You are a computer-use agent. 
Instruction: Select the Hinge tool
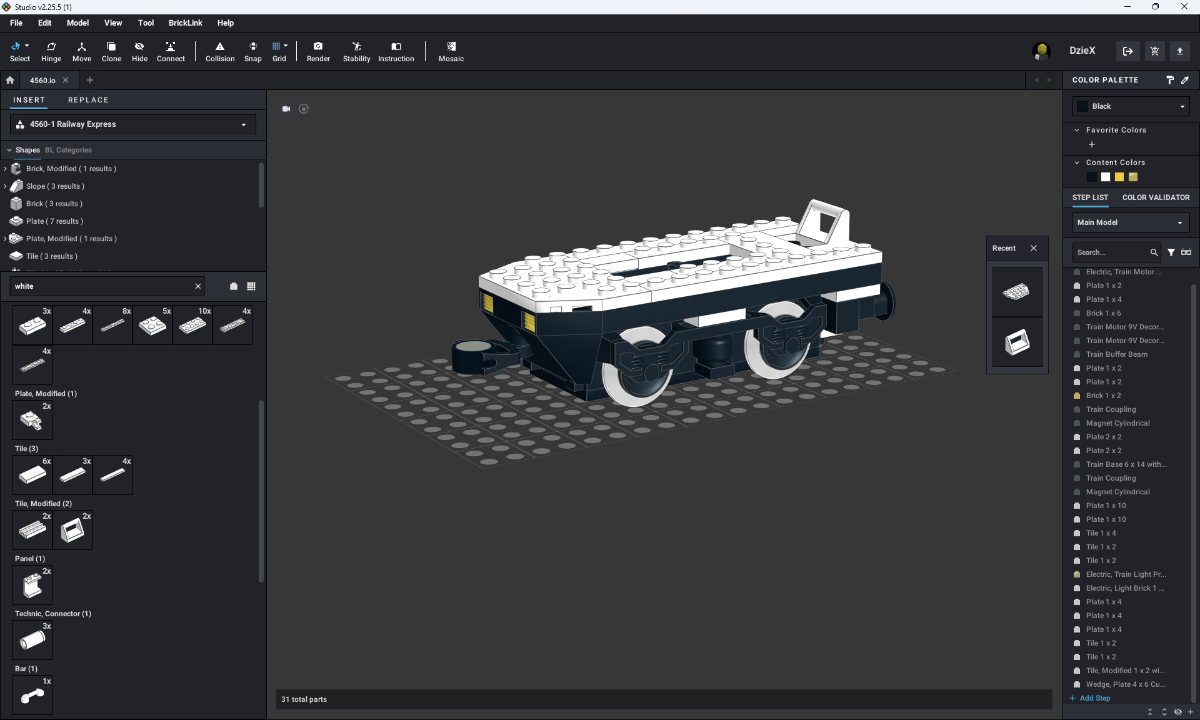[x=51, y=51]
